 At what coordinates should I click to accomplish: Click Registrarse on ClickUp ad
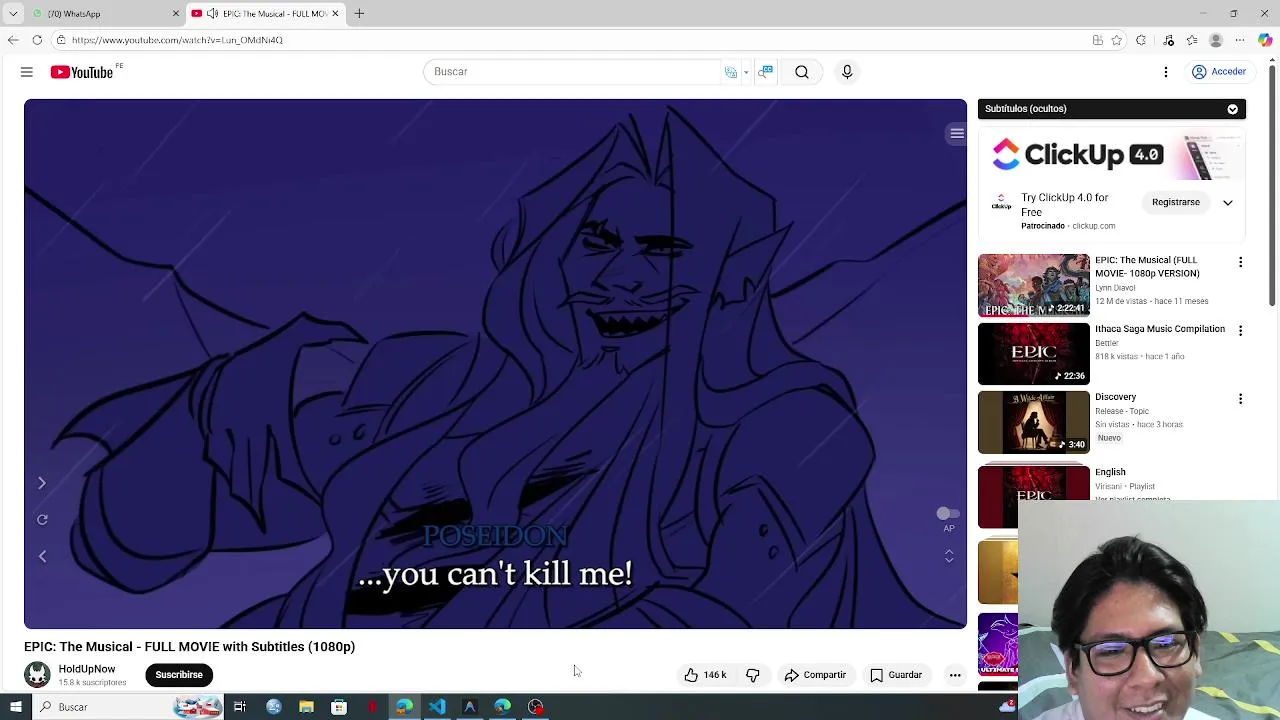coord(1176,202)
